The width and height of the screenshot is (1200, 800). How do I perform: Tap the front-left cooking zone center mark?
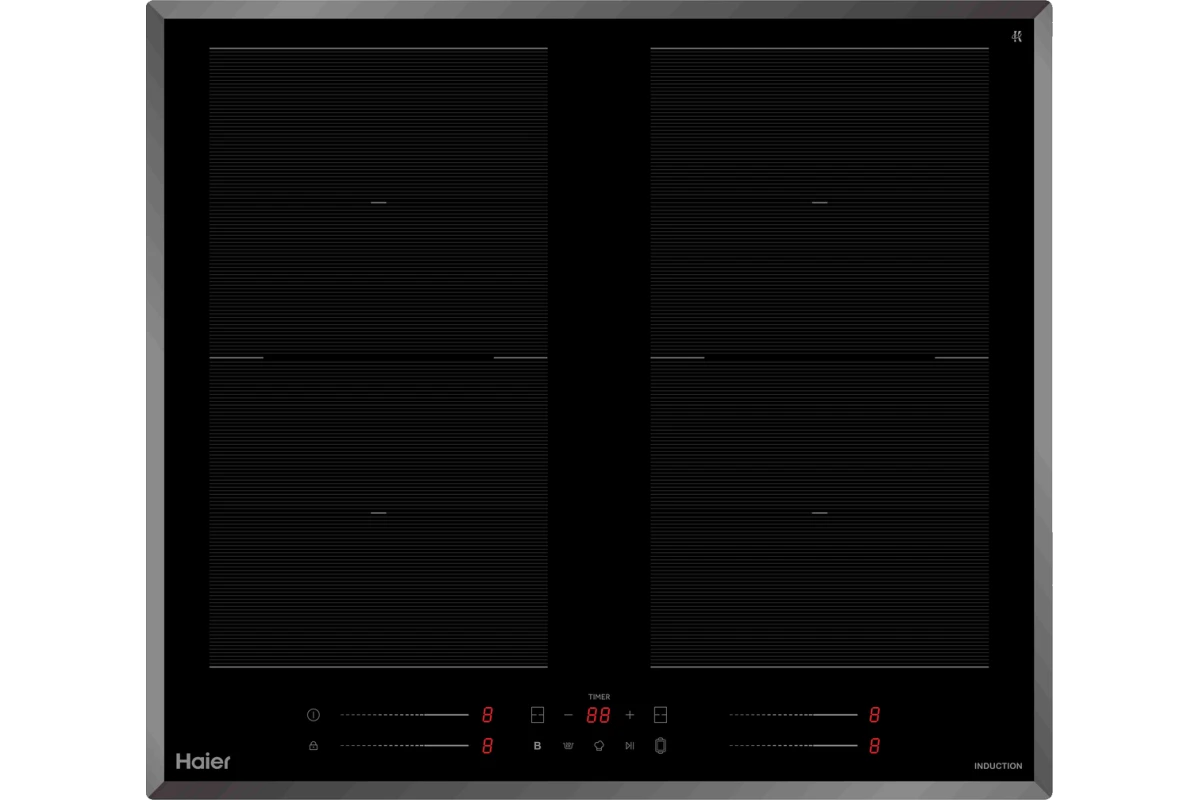378,512
